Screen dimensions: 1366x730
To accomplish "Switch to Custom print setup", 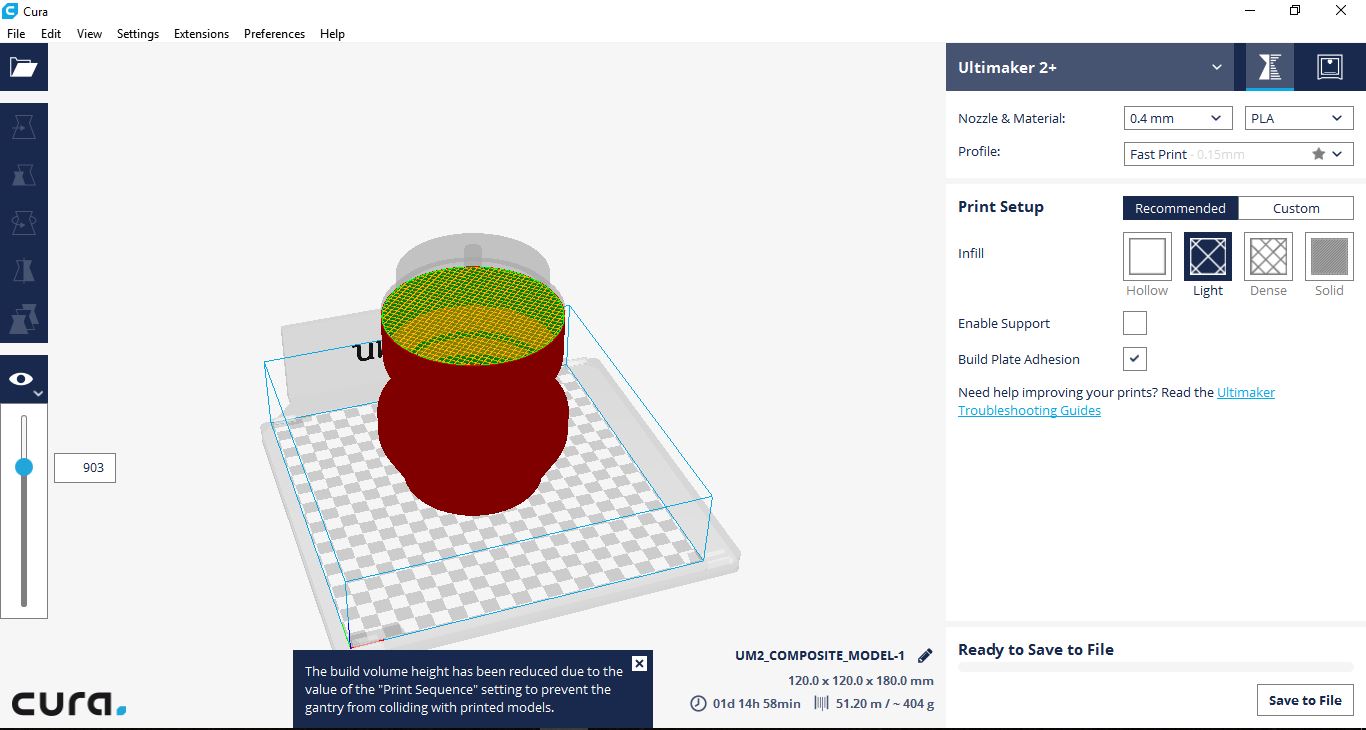I will [x=1296, y=208].
